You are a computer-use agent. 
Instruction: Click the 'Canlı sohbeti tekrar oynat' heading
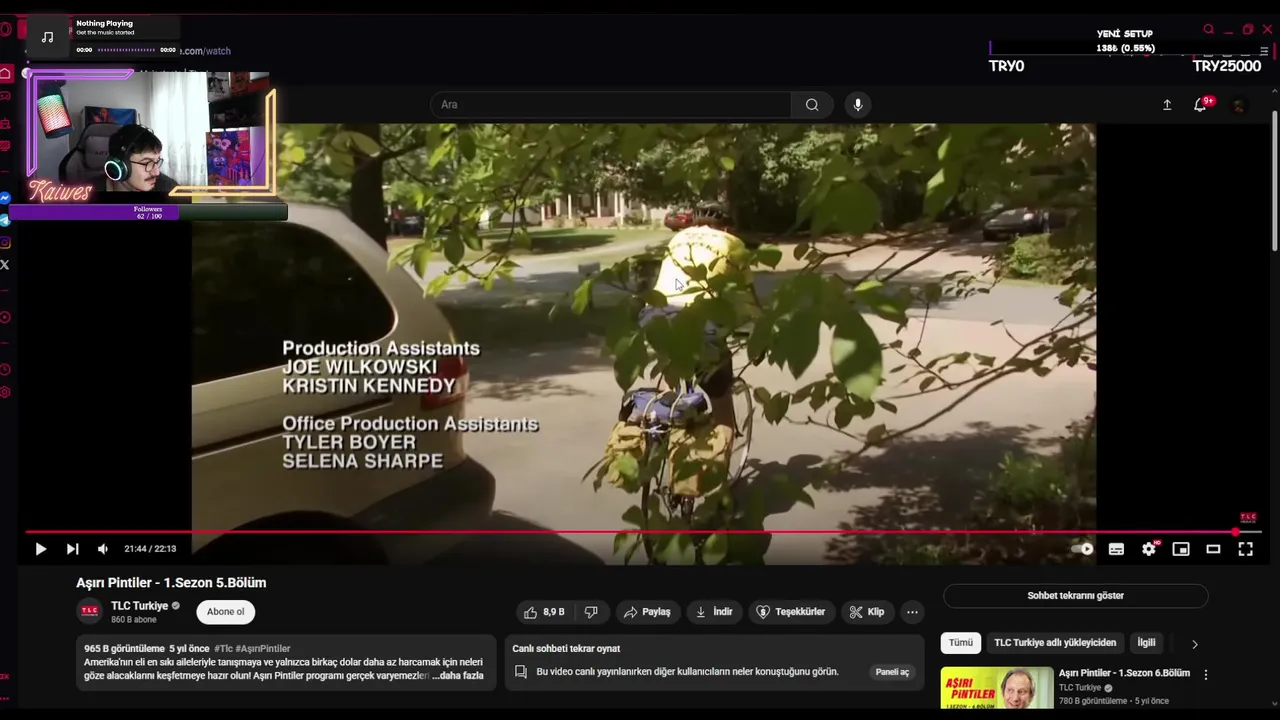(566, 649)
